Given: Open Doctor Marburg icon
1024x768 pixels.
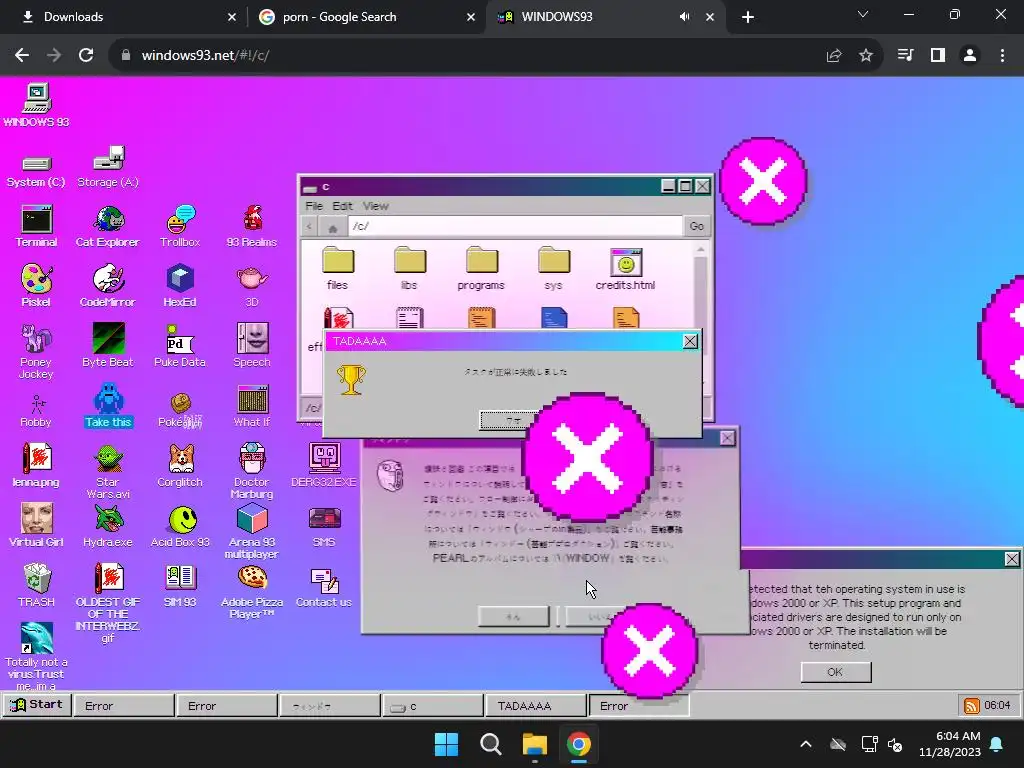Looking at the screenshot, I should 251,472.
